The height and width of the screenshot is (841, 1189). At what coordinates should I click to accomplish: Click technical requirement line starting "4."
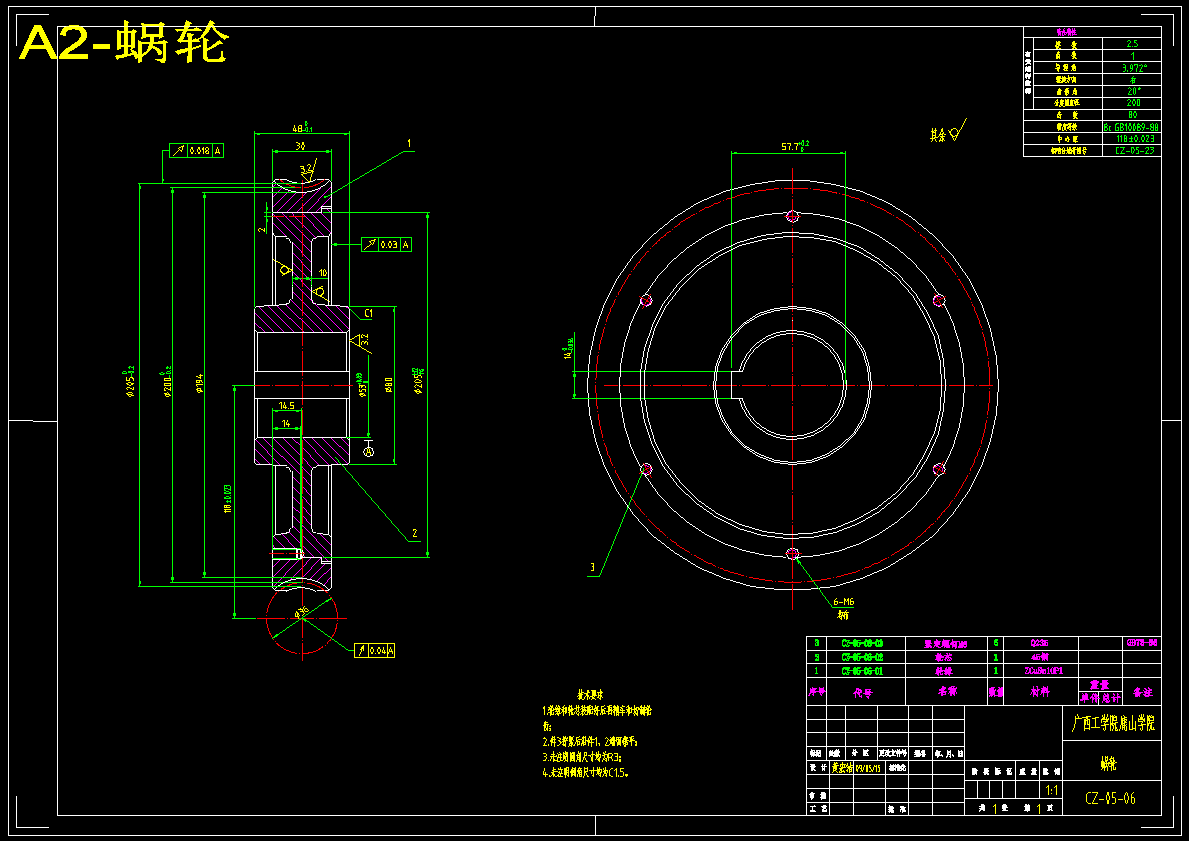[585, 773]
